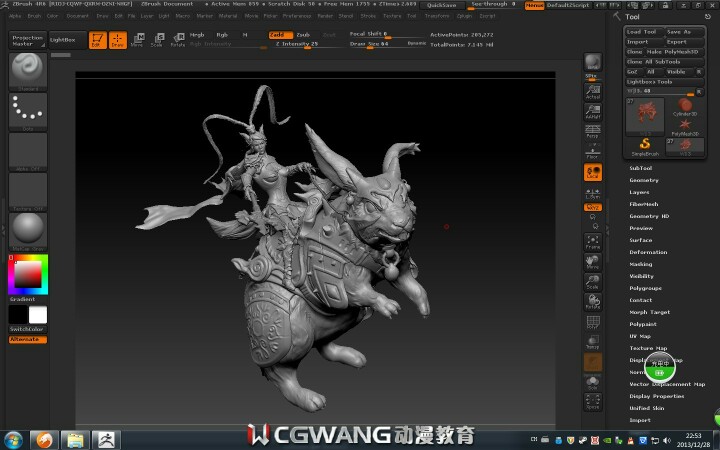
Task: Enable Mrgb color and material mode
Action: pyautogui.click(x=197, y=35)
